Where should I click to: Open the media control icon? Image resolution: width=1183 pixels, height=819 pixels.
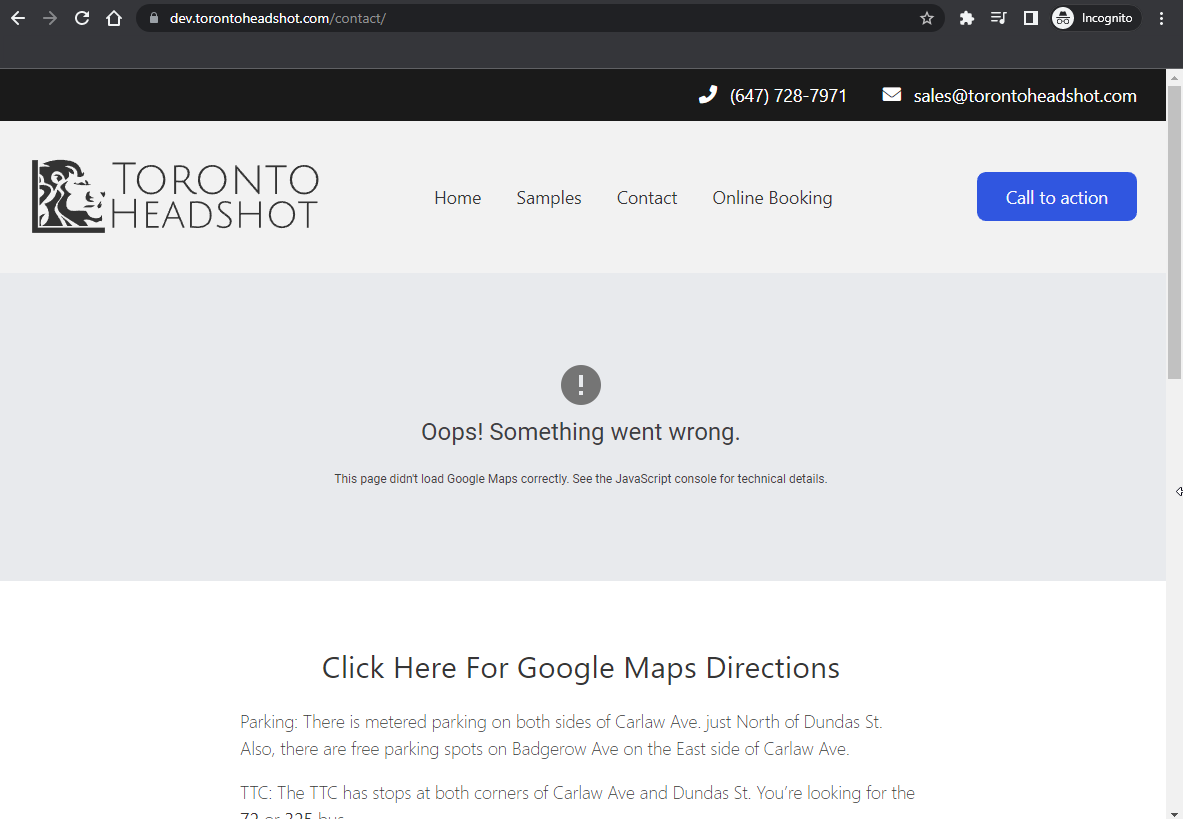click(x=998, y=18)
